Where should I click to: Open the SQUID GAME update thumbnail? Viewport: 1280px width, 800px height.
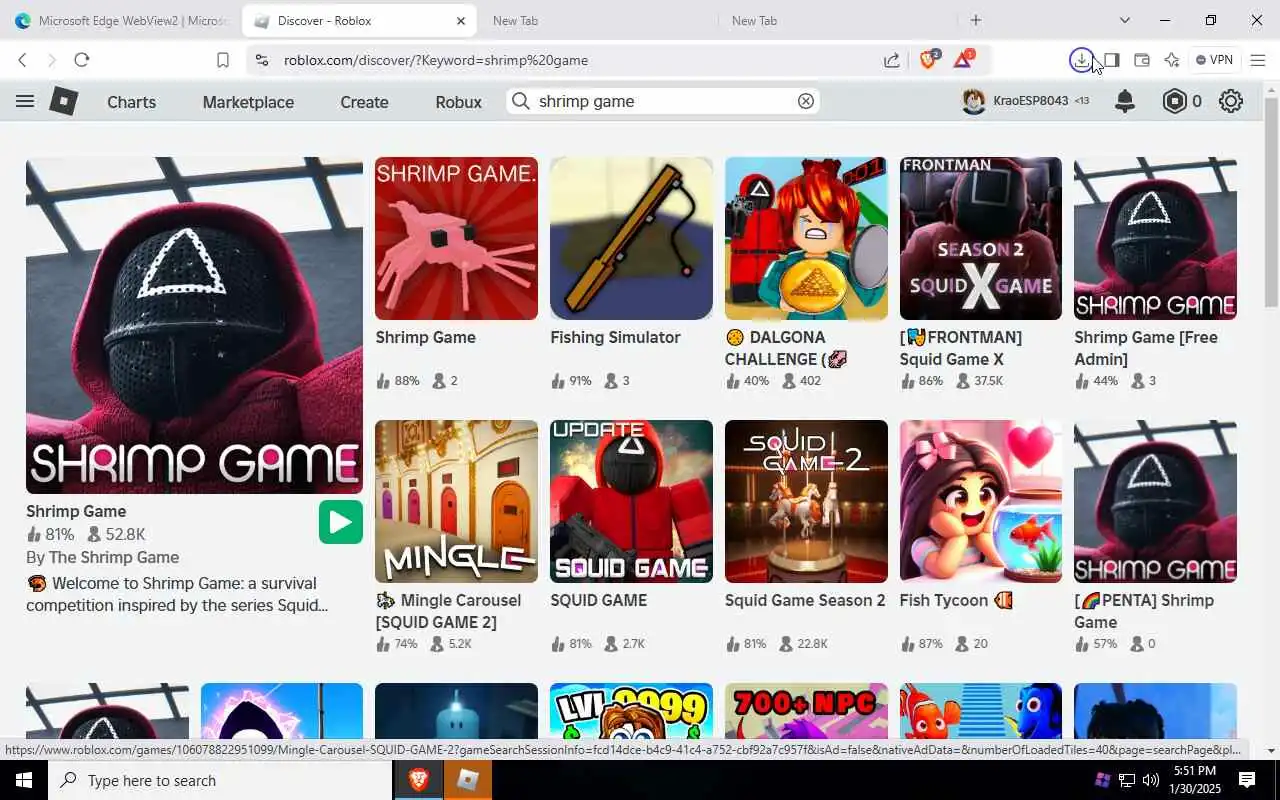[631, 501]
